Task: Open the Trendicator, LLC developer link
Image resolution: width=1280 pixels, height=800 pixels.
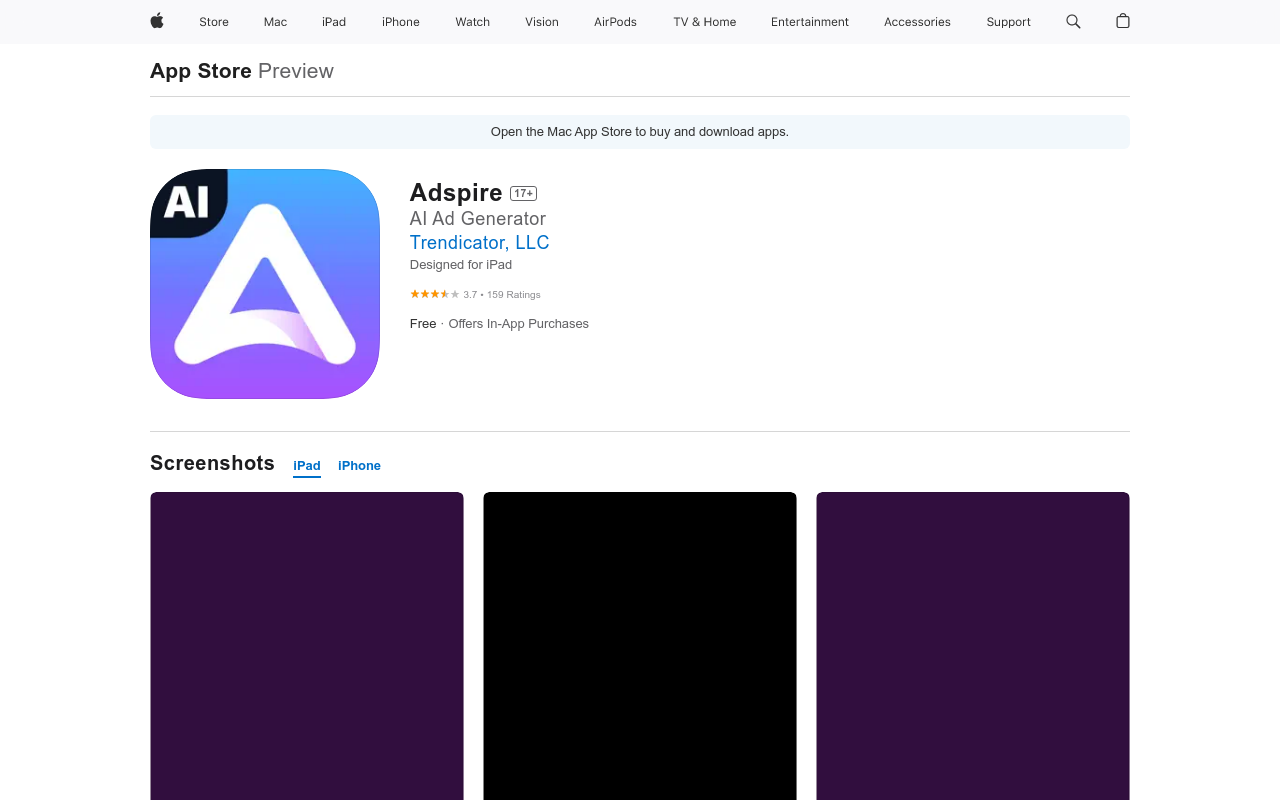Action: pos(479,242)
